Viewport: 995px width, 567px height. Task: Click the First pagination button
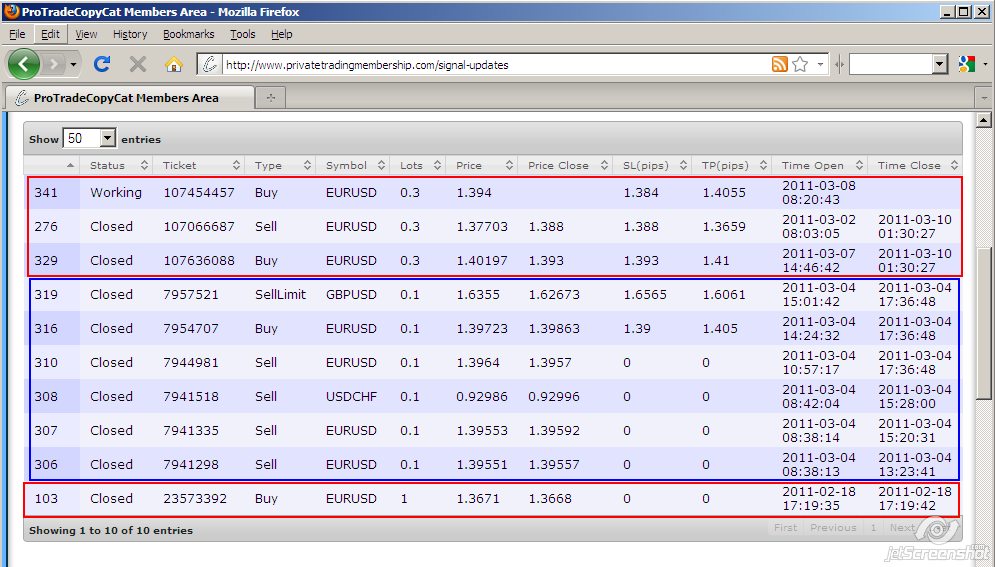785,528
